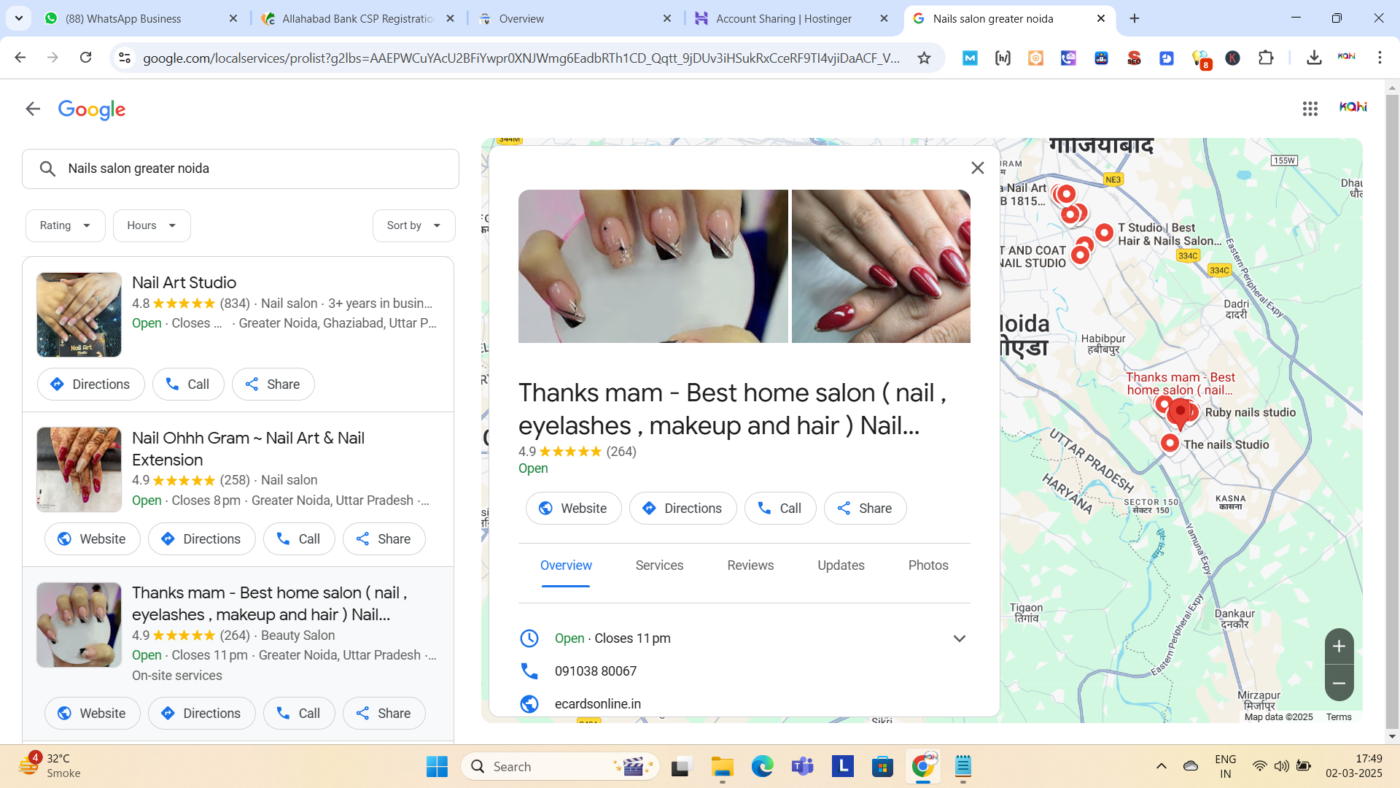Viewport: 1400px width, 788px height.
Task: Open the Google apps grid
Action: coord(1310,109)
